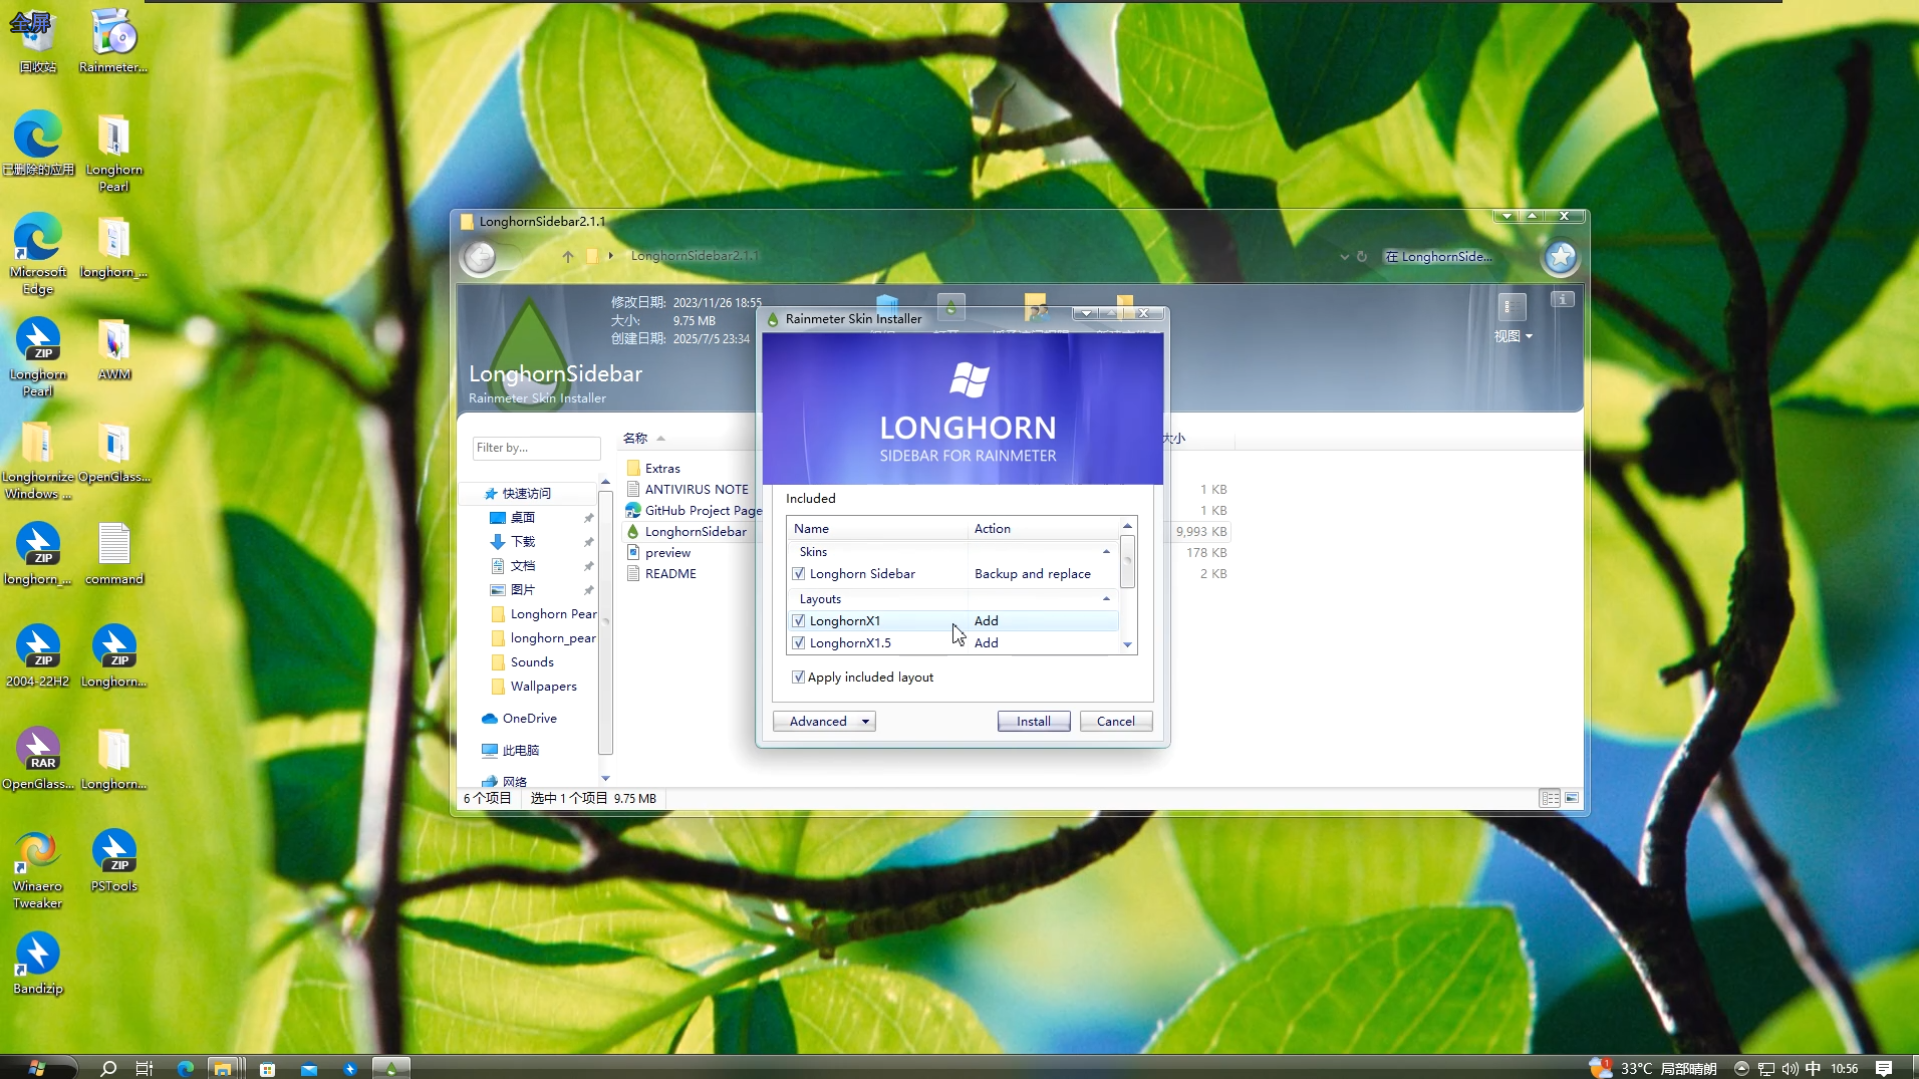1919x1079 pixels.
Task: Sort files by the 名称 column header
Action: click(635, 438)
